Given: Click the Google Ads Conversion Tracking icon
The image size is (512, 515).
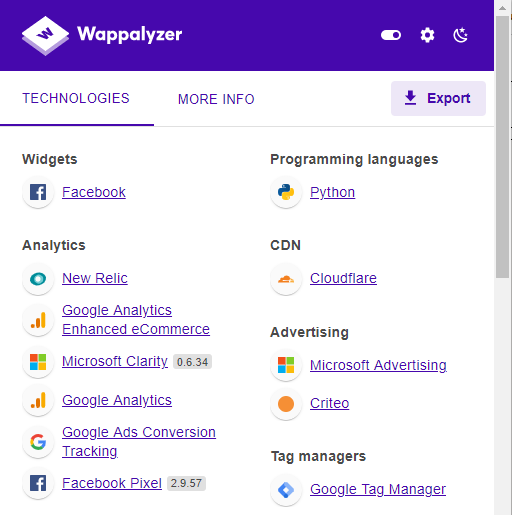Looking at the screenshot, I should coord(38,442).
